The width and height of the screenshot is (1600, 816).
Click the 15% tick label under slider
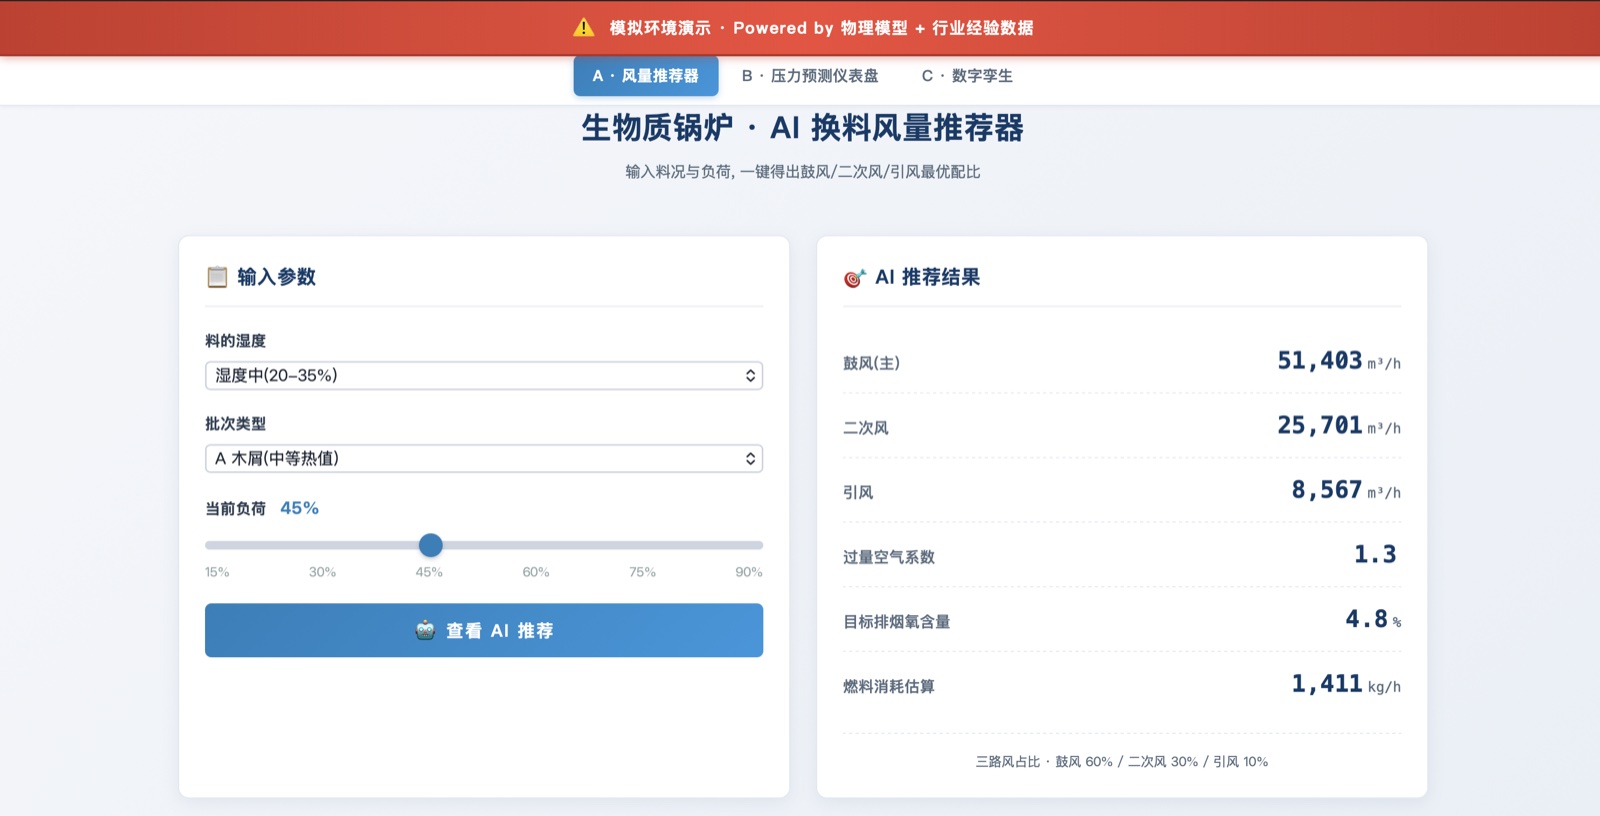(x=217, y=572)
